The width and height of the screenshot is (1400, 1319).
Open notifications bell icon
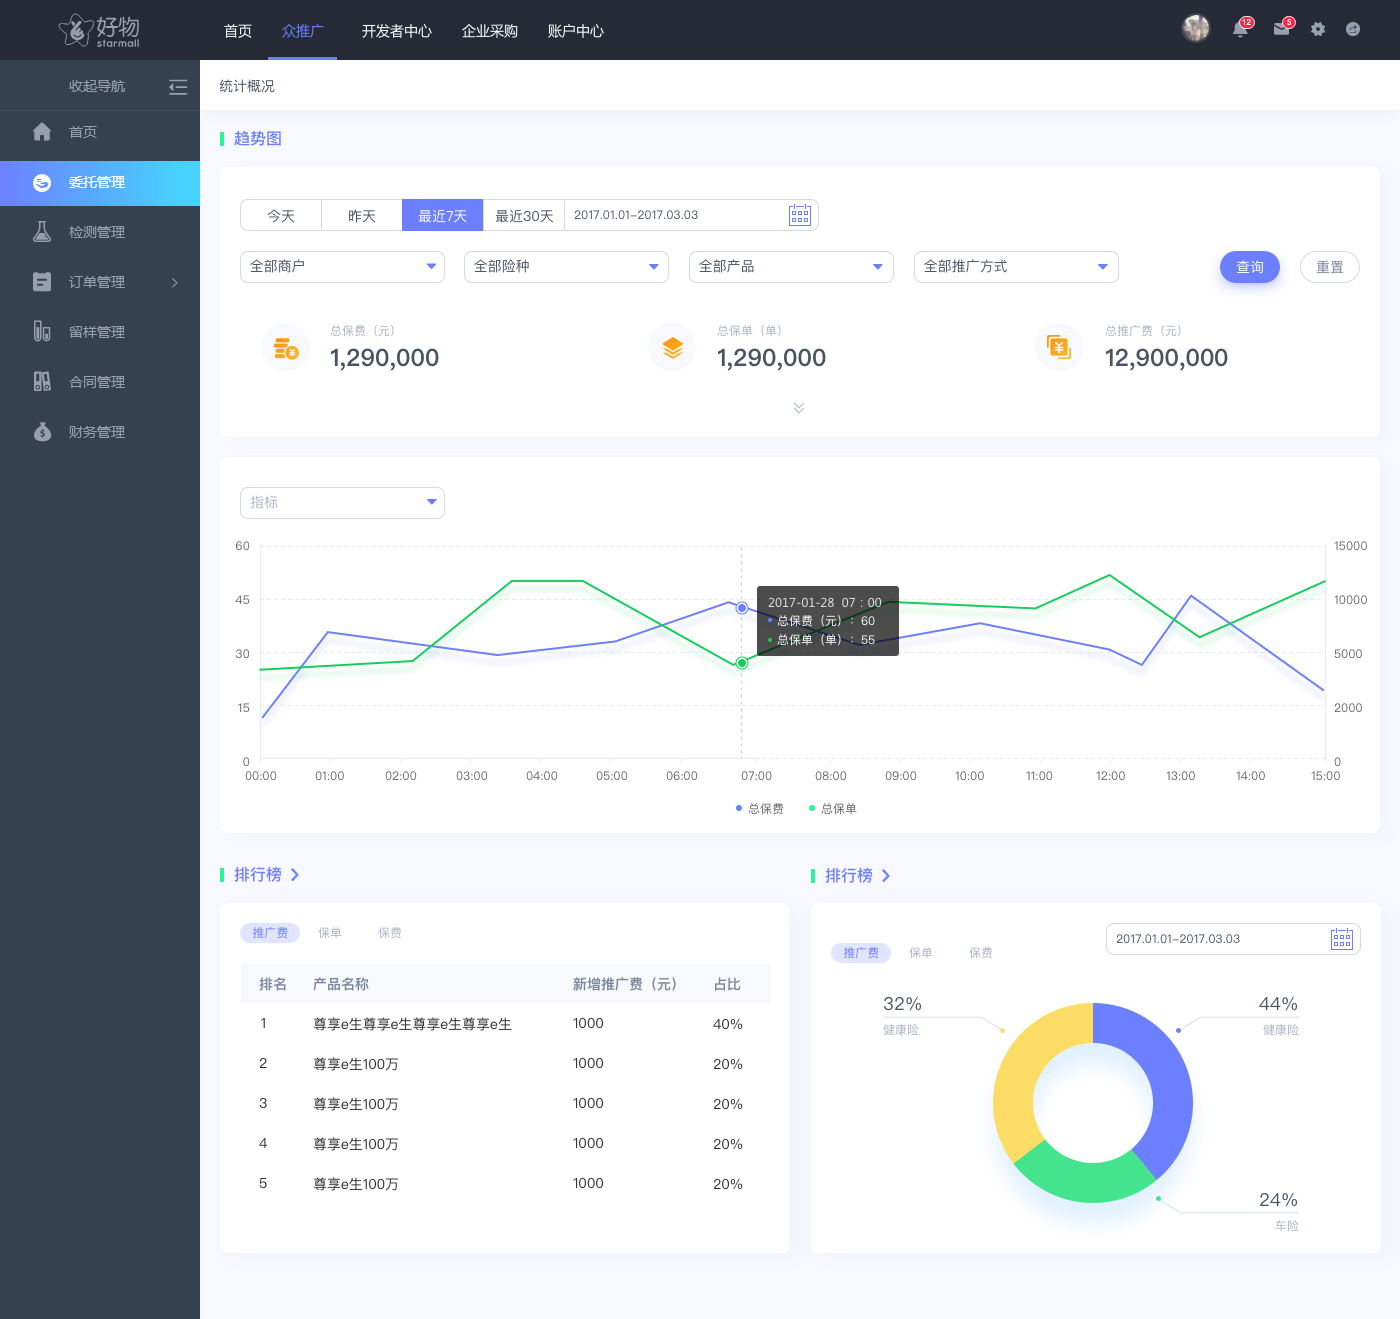(x=1240, y=29)
